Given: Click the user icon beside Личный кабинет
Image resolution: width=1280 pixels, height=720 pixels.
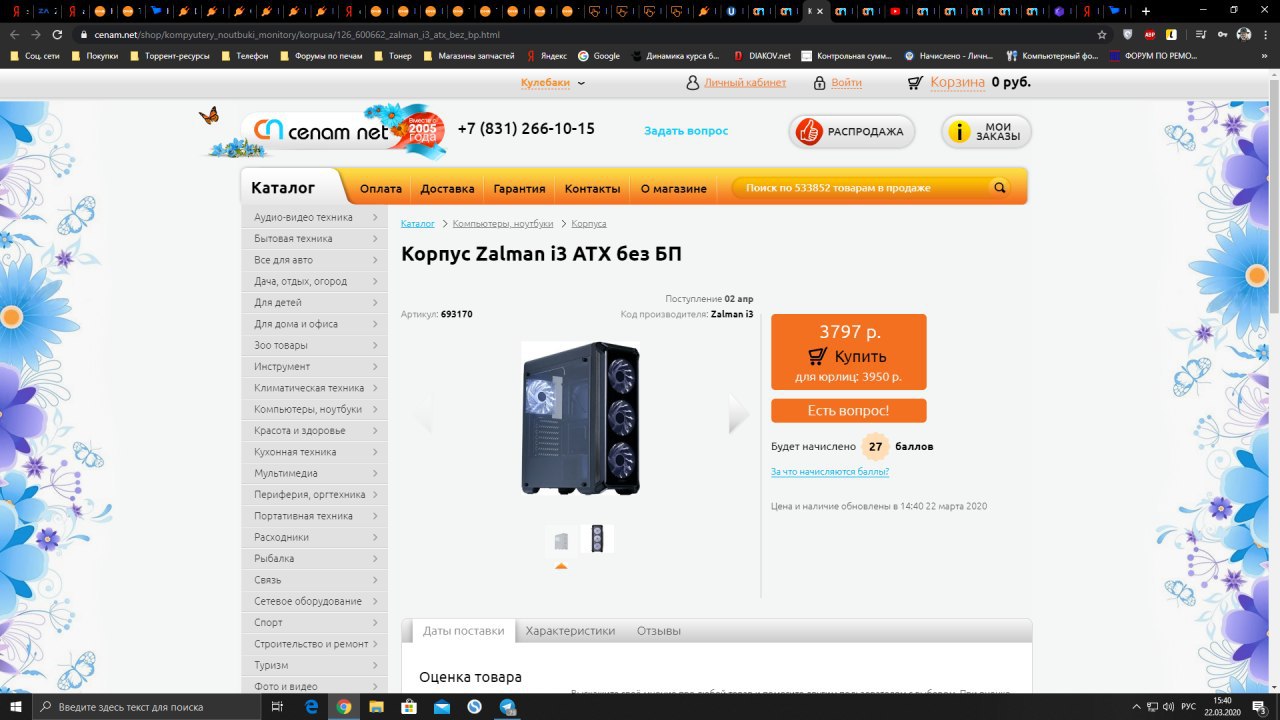Looking at the screenshot, I should coord(693,83).
